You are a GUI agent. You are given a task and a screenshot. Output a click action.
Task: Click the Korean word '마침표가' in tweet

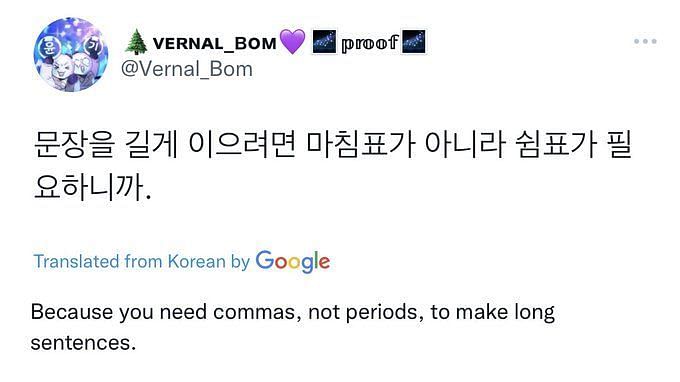click(360, 144)
